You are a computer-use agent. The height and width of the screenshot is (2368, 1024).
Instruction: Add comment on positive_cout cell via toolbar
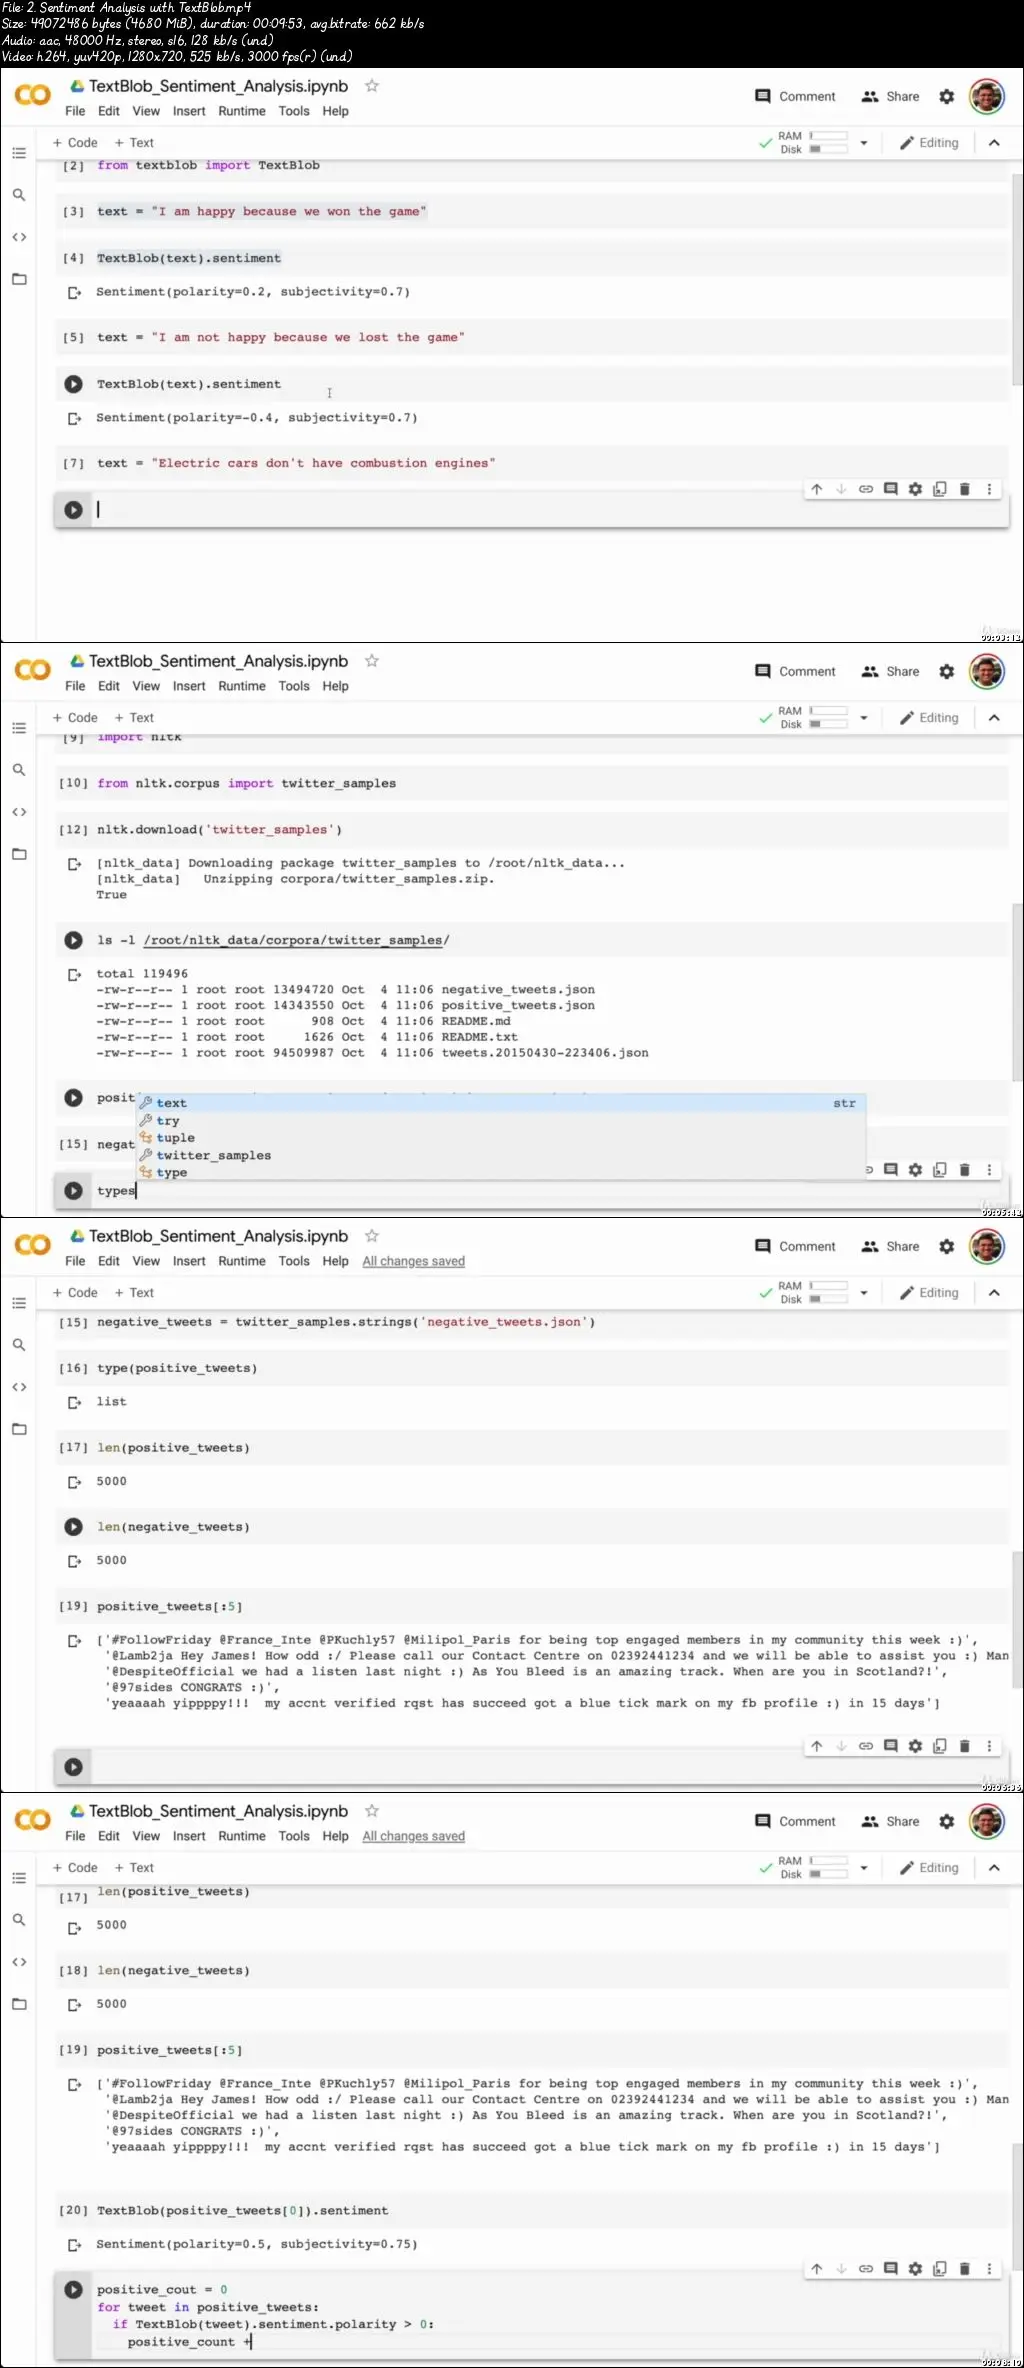[890, 2268]
